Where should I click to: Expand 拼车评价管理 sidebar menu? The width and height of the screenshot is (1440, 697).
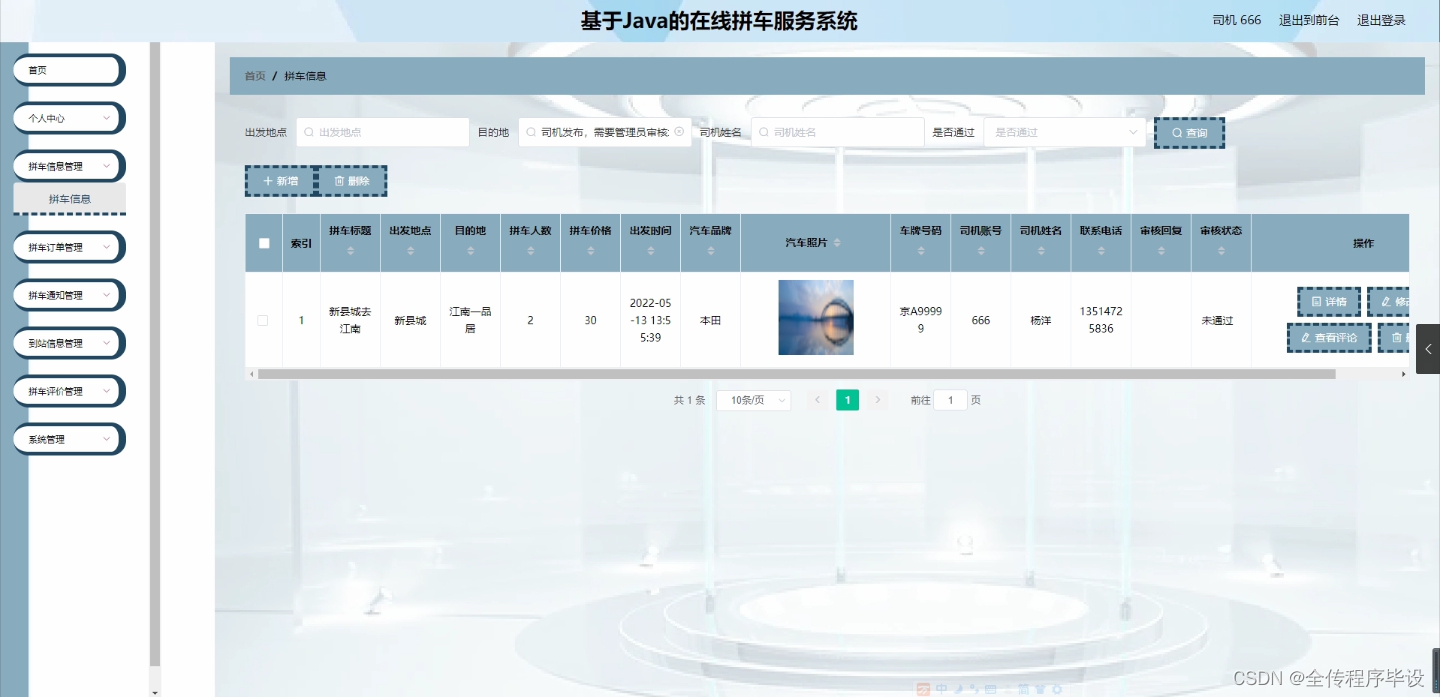[69, 391]
